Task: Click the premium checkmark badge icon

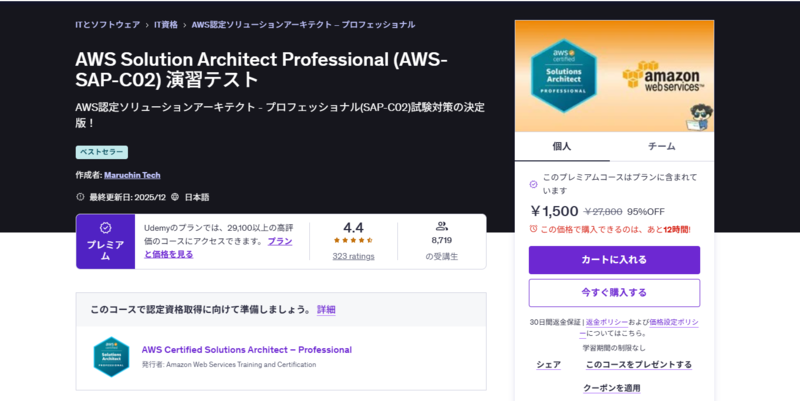Action: (106, 228)
